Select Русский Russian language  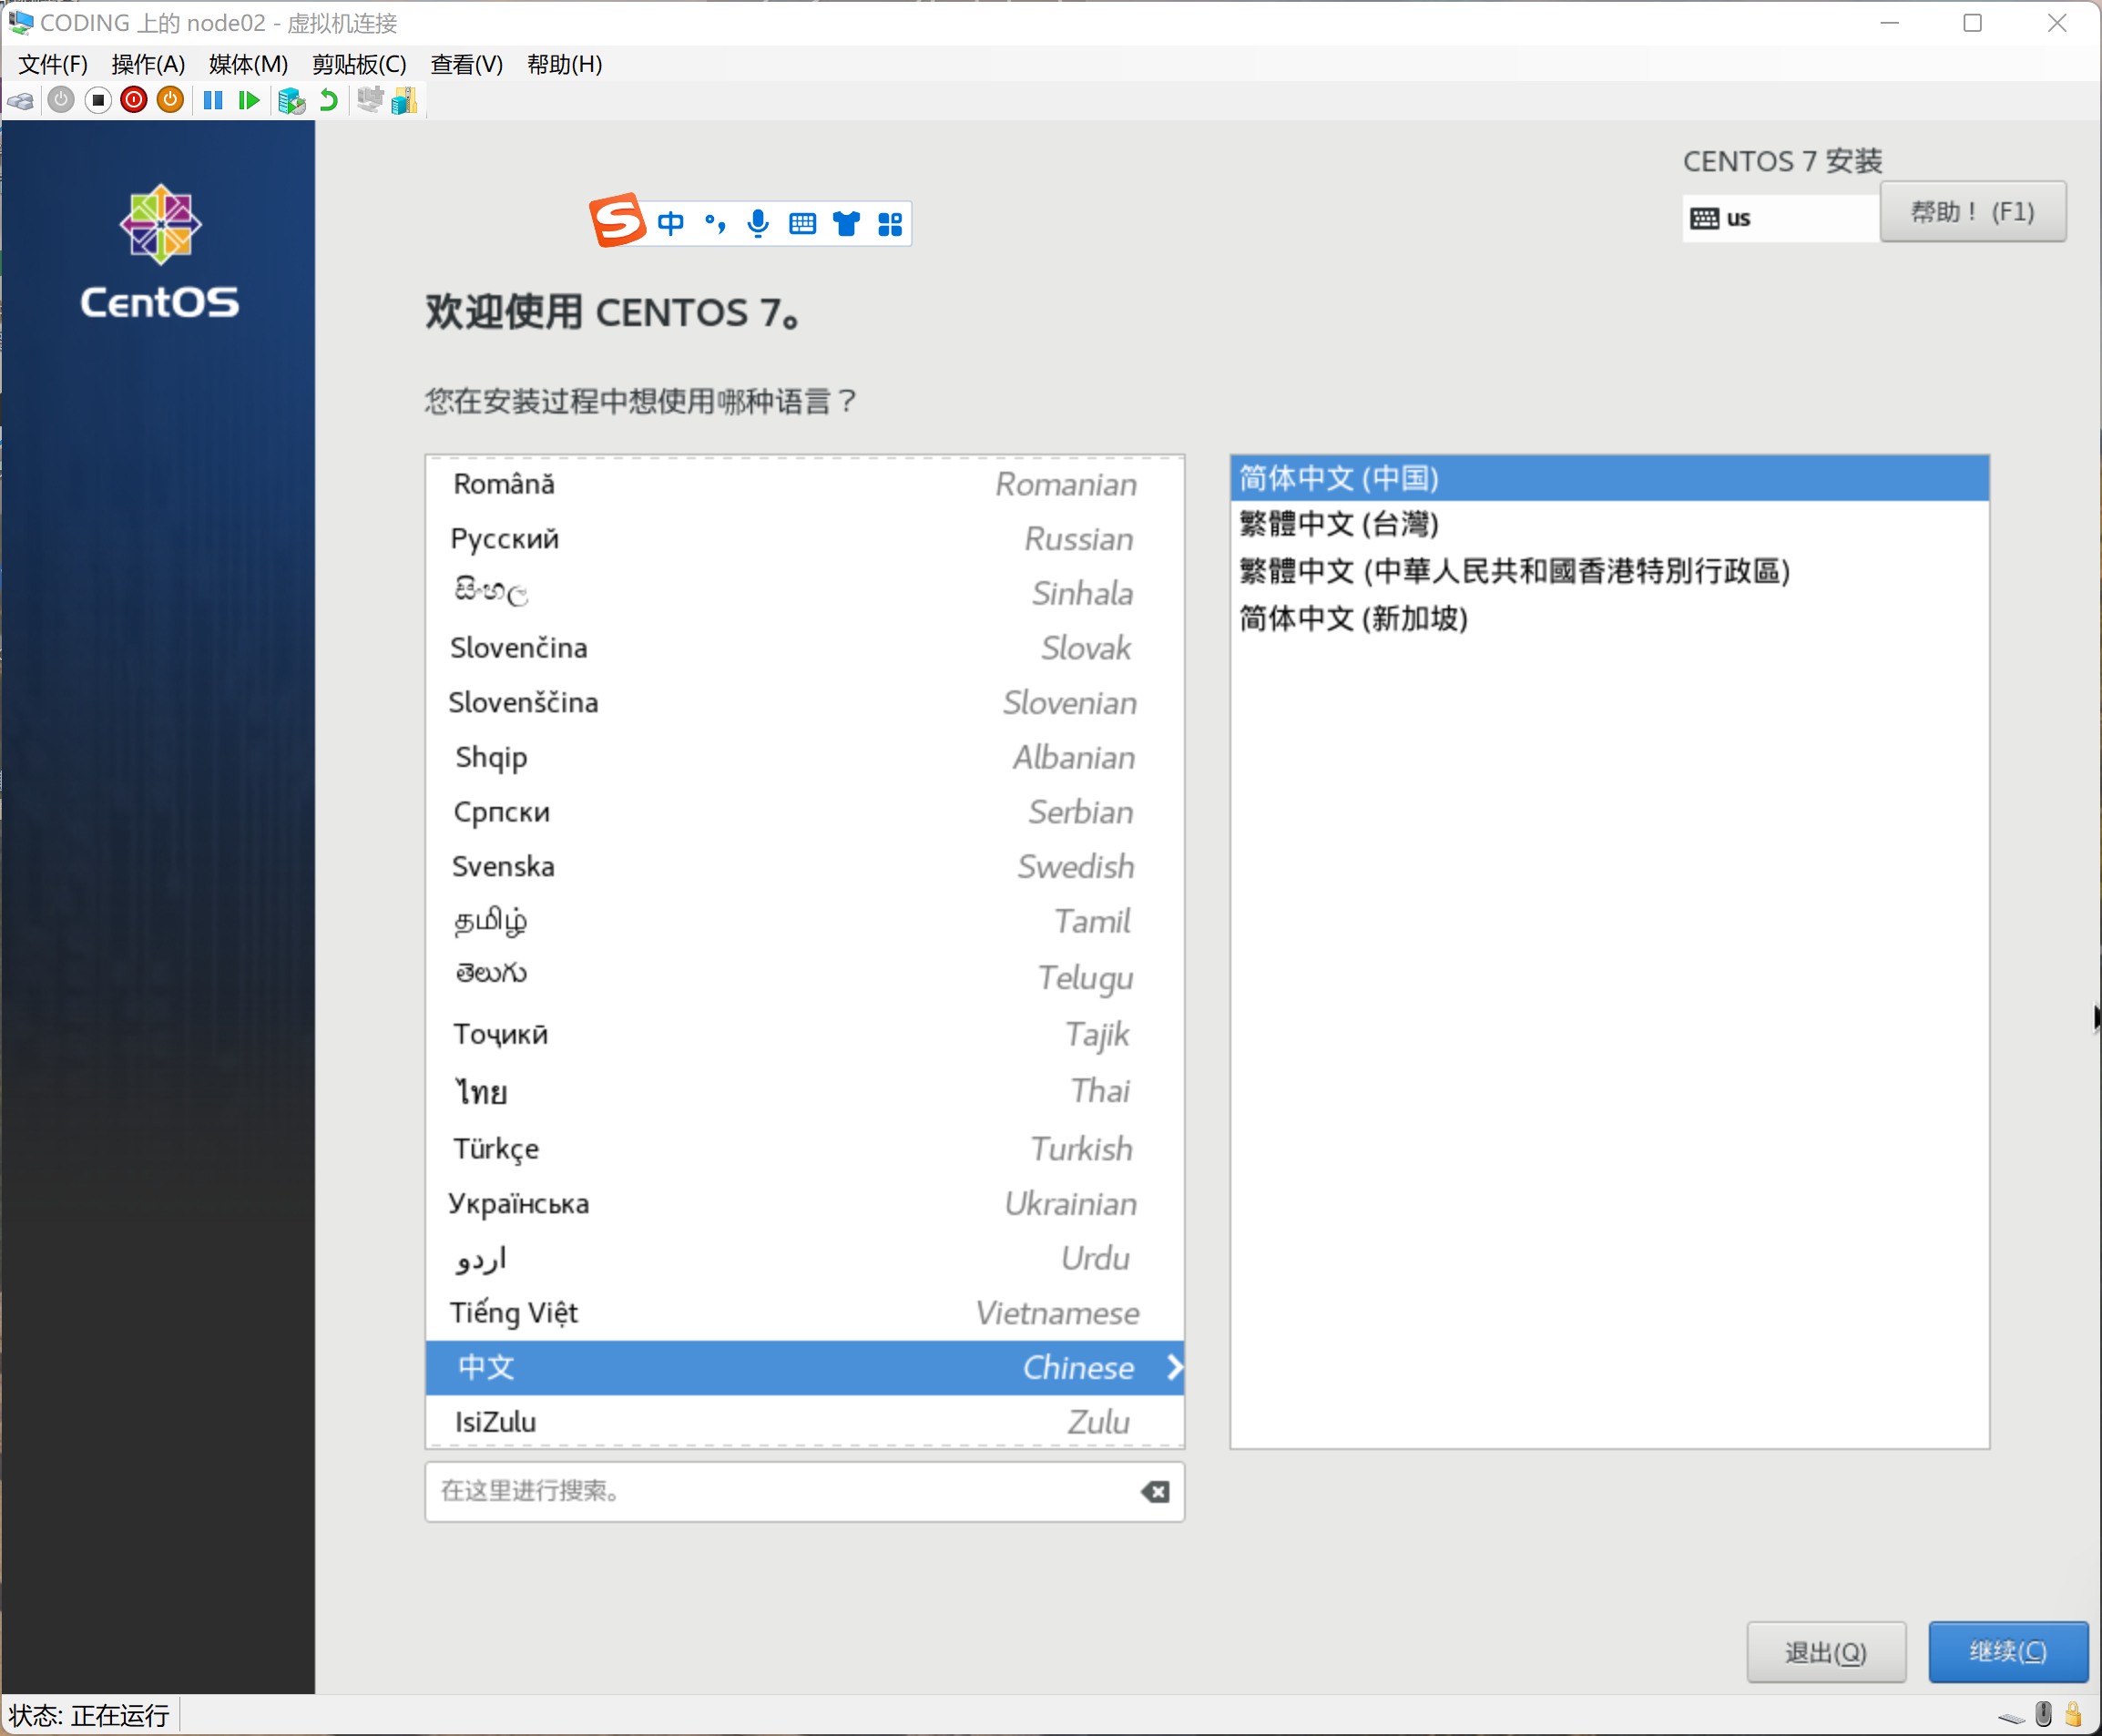[x=804, y=539]
